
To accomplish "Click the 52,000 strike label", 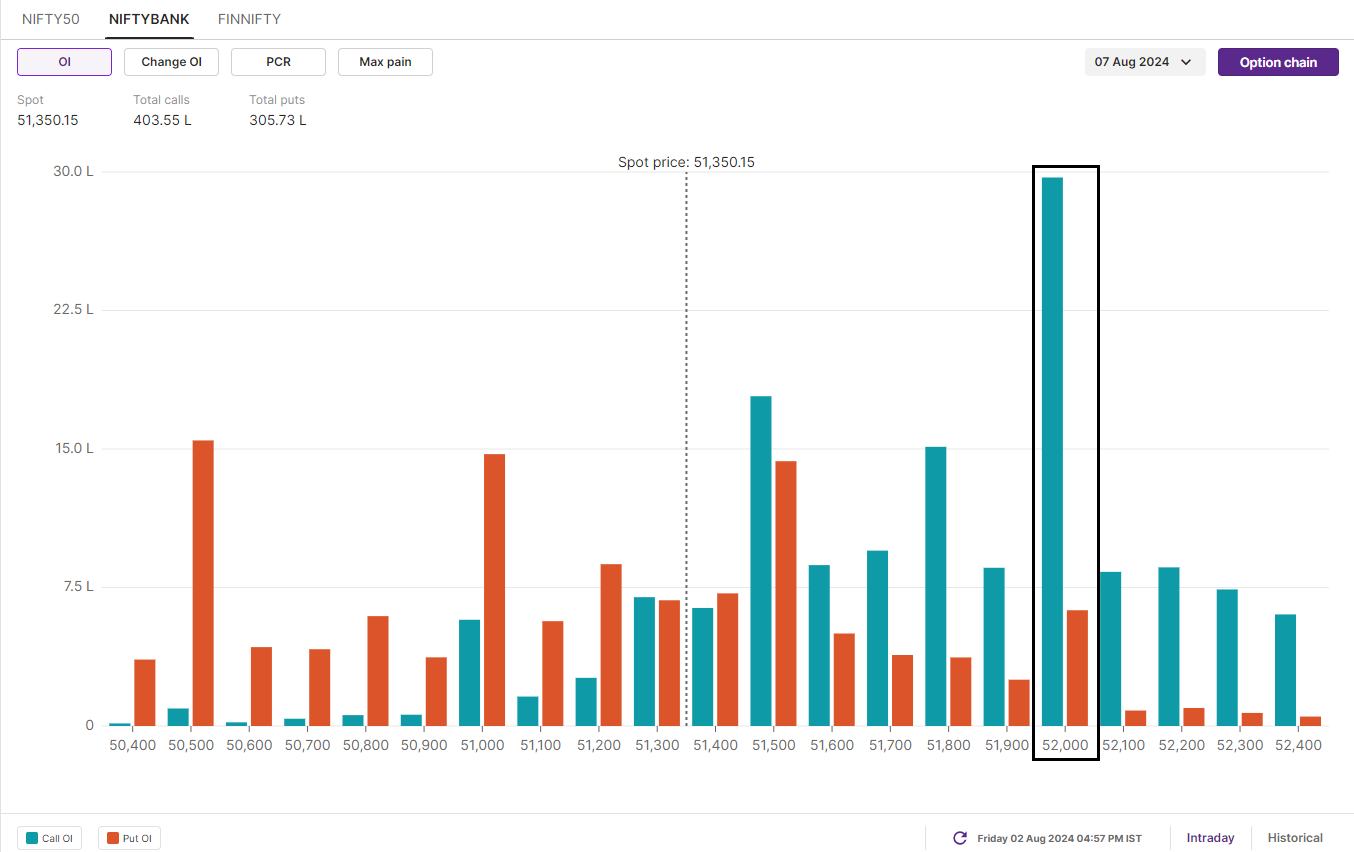I will pyautogui.click(x=1064, y=746).
